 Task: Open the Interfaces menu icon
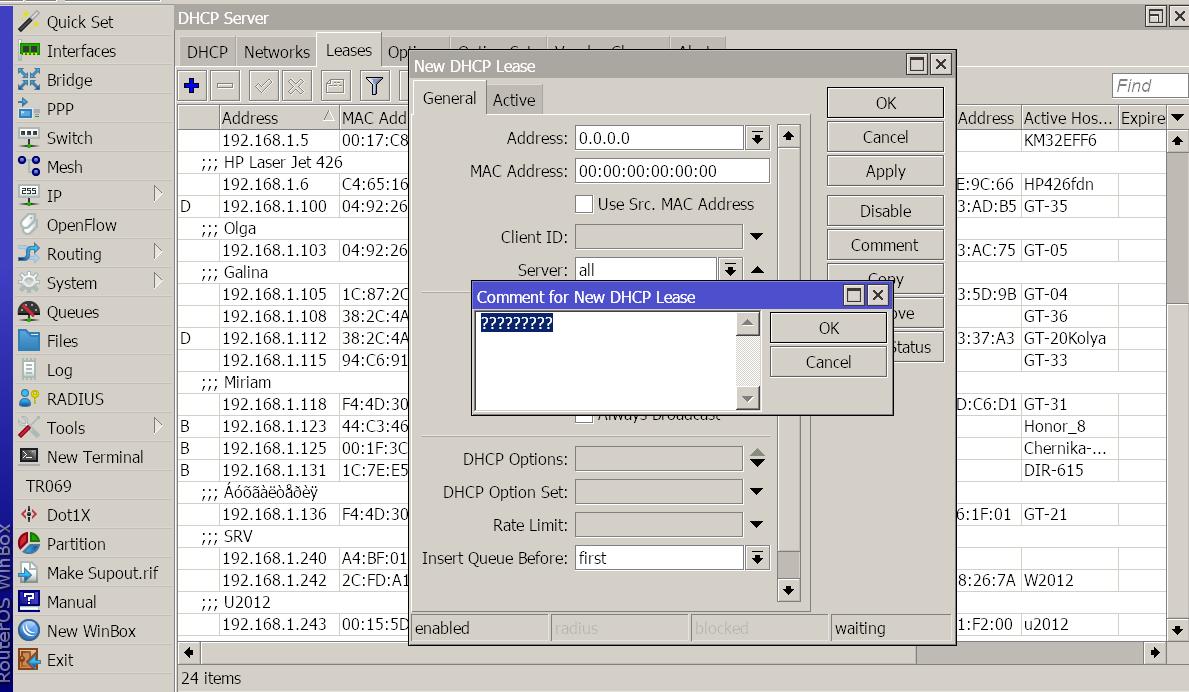click(29, 51)
